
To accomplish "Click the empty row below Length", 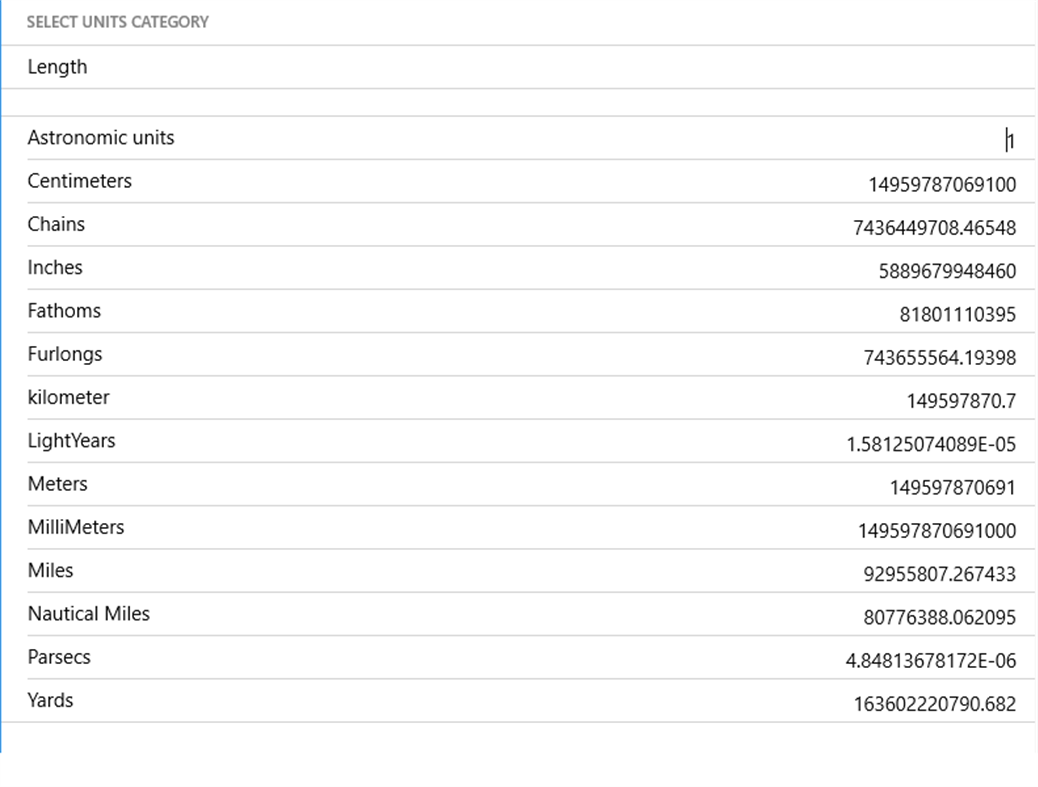I will (x=519, y=101).
